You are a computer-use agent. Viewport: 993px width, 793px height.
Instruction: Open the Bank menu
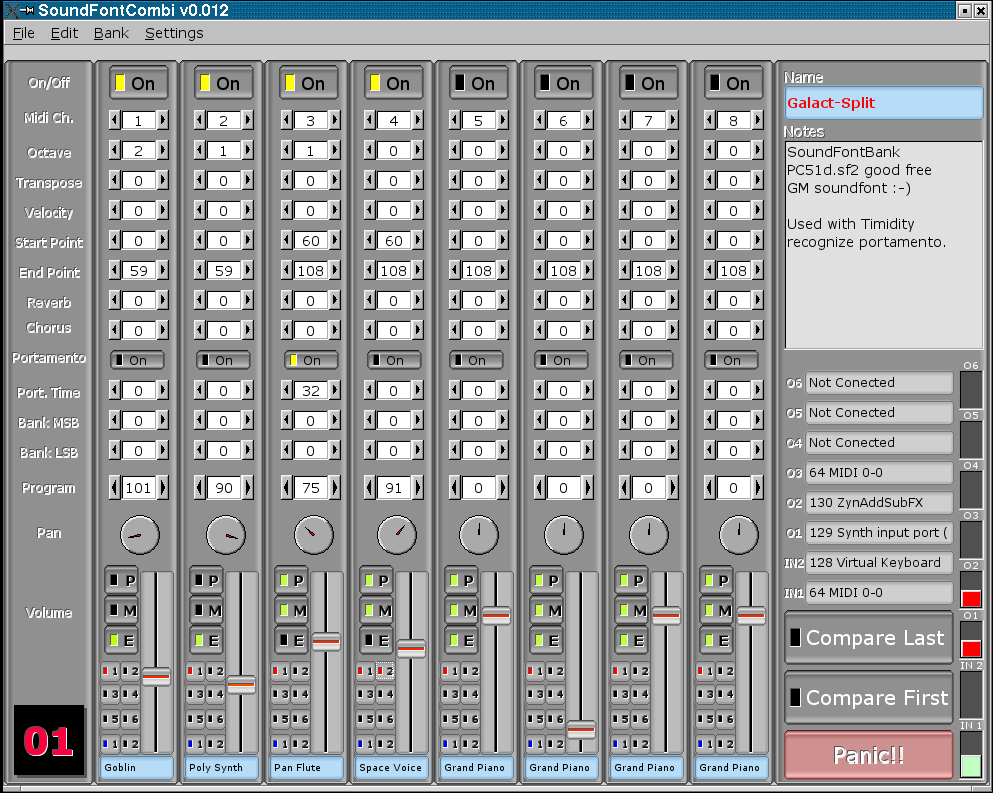tap(111, 33)
